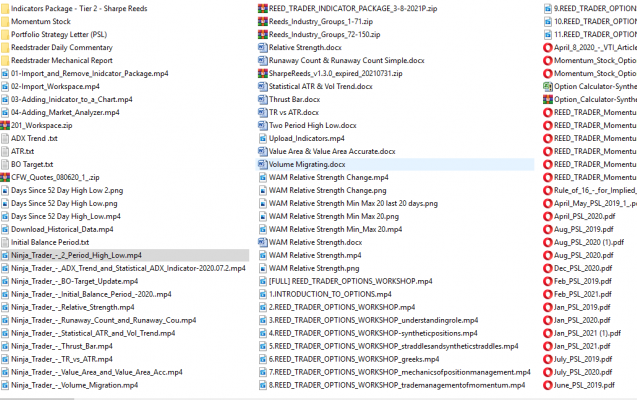This screenshot has height=400, width=637.
Task: Select 8.REED_TRADER_OPTIONS_WORKSHOP trademanagementofmomentum video
Action: tap(397, 385)
